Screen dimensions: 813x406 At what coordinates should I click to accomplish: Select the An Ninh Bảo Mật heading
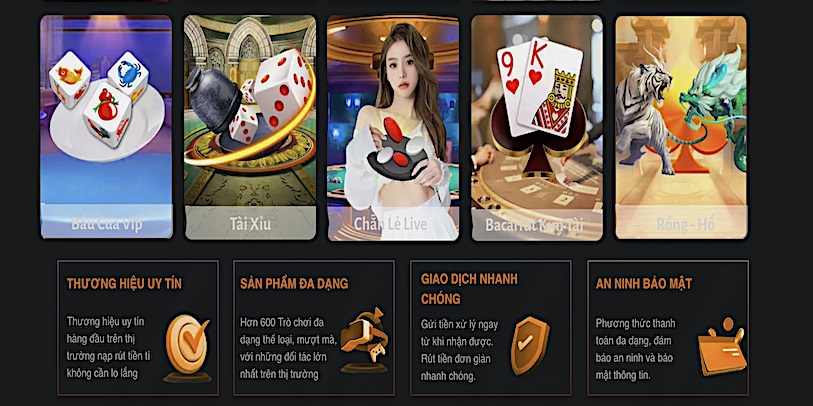click(643, 284)
